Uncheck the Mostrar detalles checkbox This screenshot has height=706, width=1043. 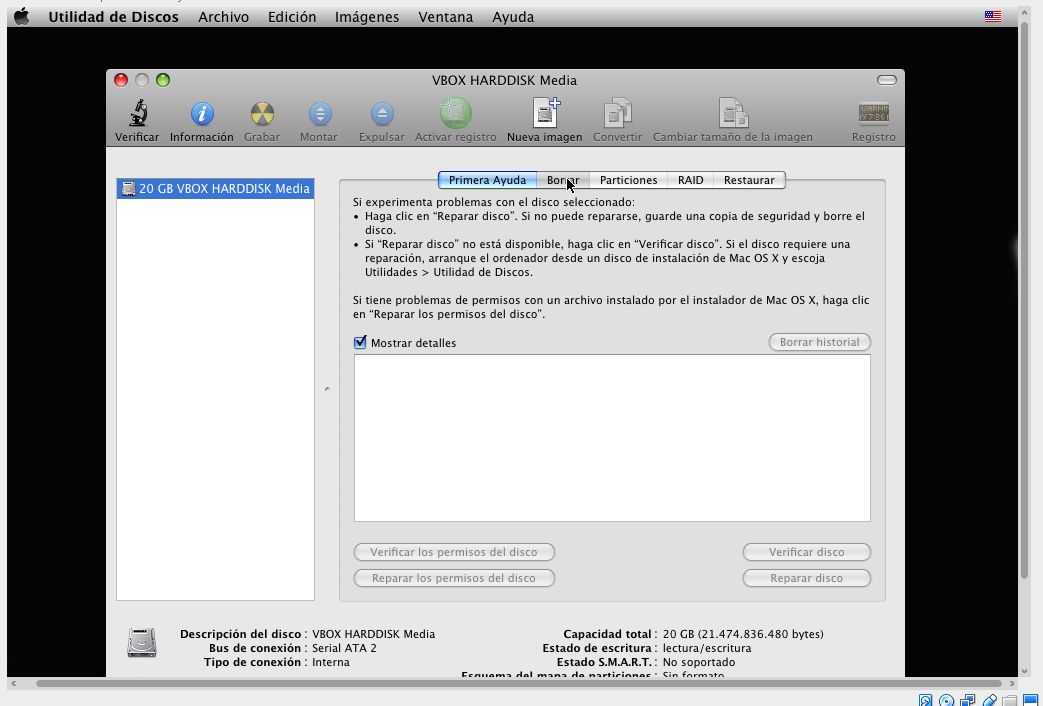click(360, 343)
